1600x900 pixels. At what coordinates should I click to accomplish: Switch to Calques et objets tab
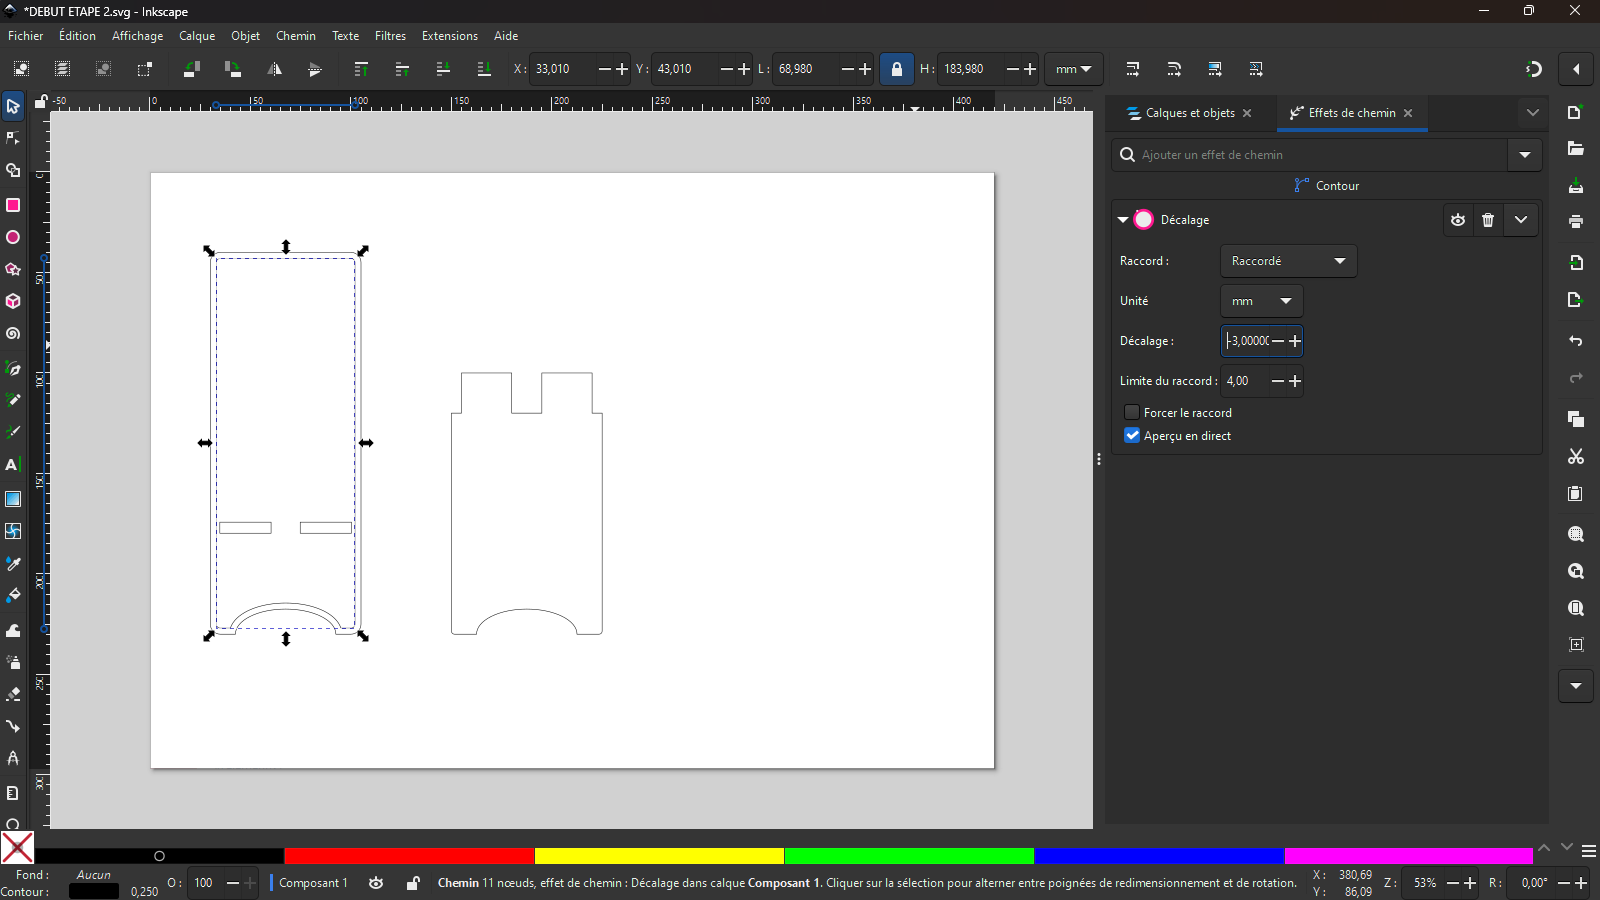[1189, 113]
